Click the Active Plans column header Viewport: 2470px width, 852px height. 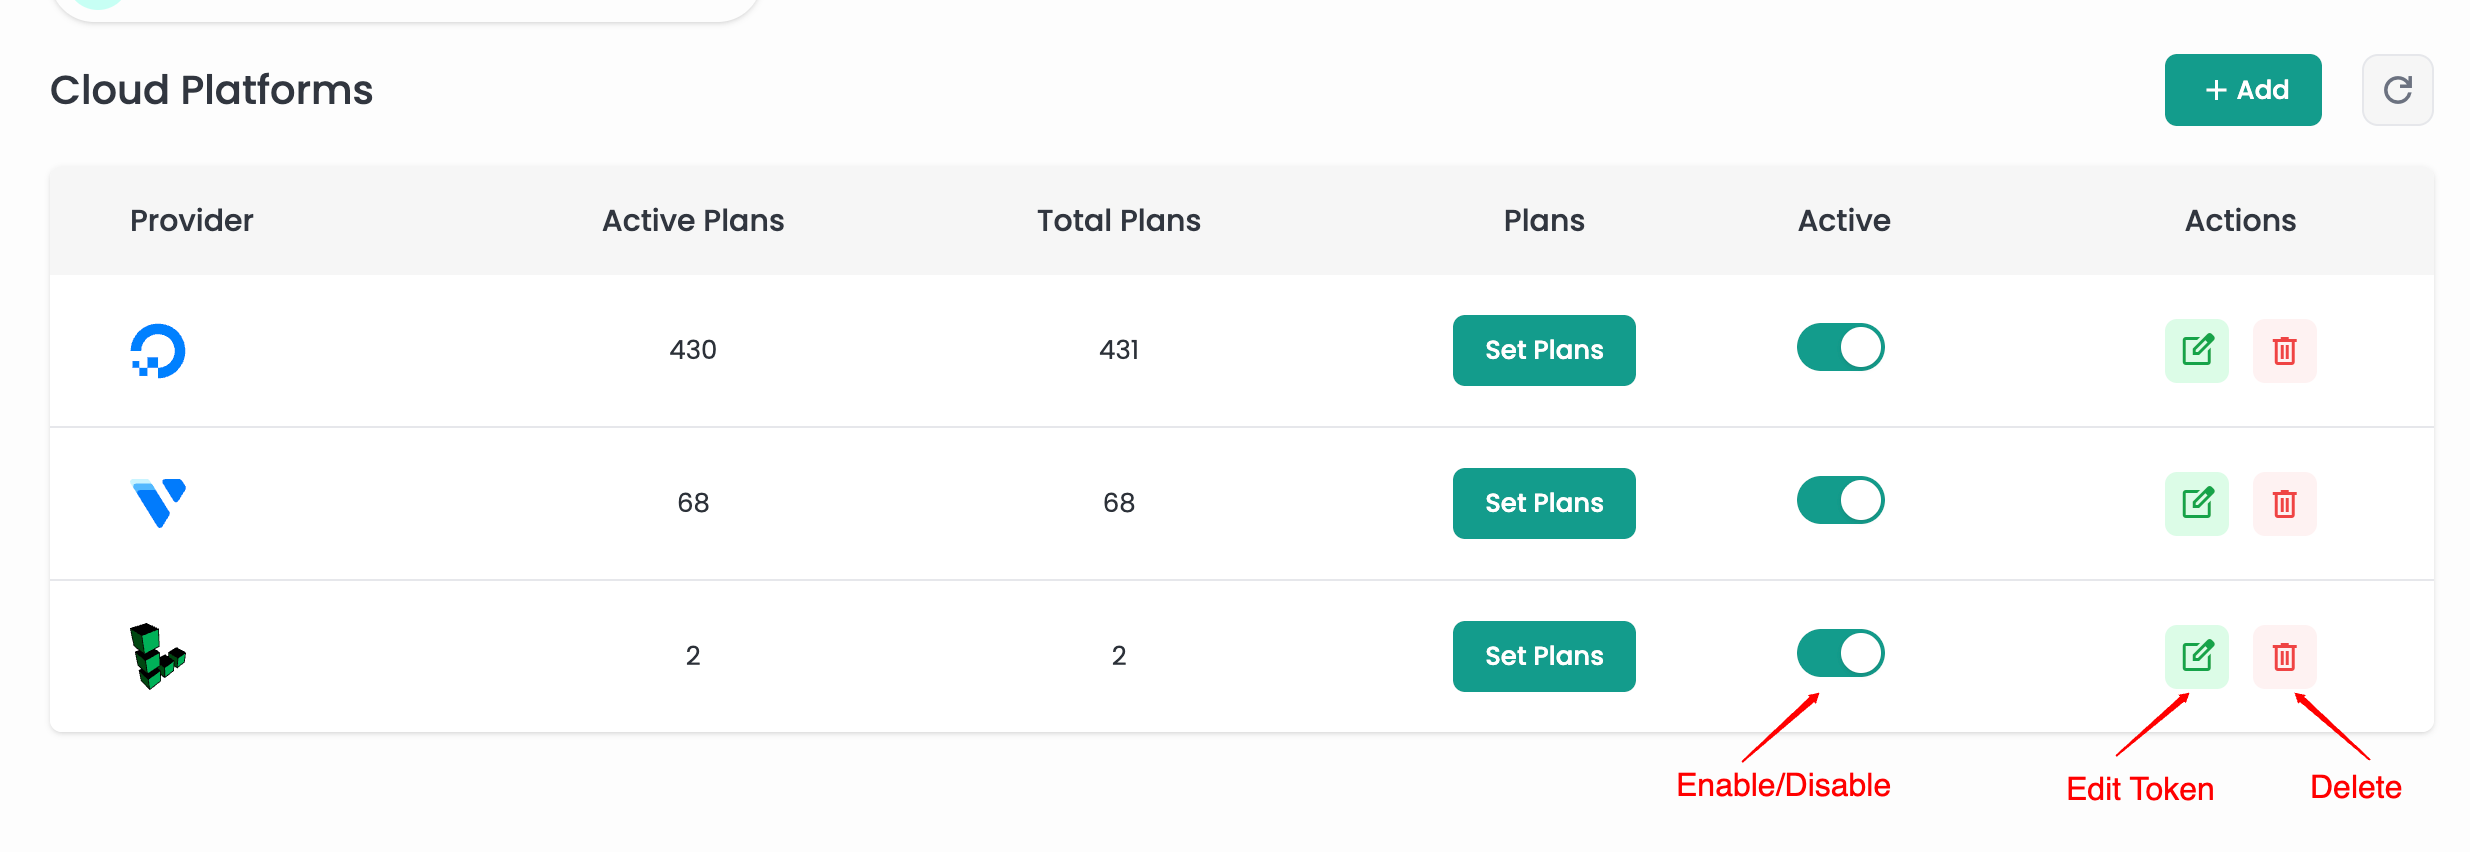[x=693, y=221]
